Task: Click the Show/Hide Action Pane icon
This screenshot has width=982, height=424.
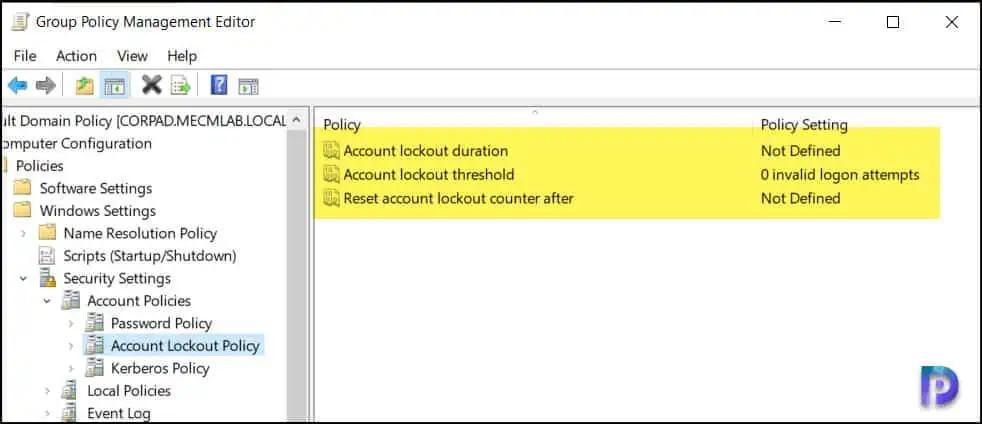Action: tap(249, 86)
